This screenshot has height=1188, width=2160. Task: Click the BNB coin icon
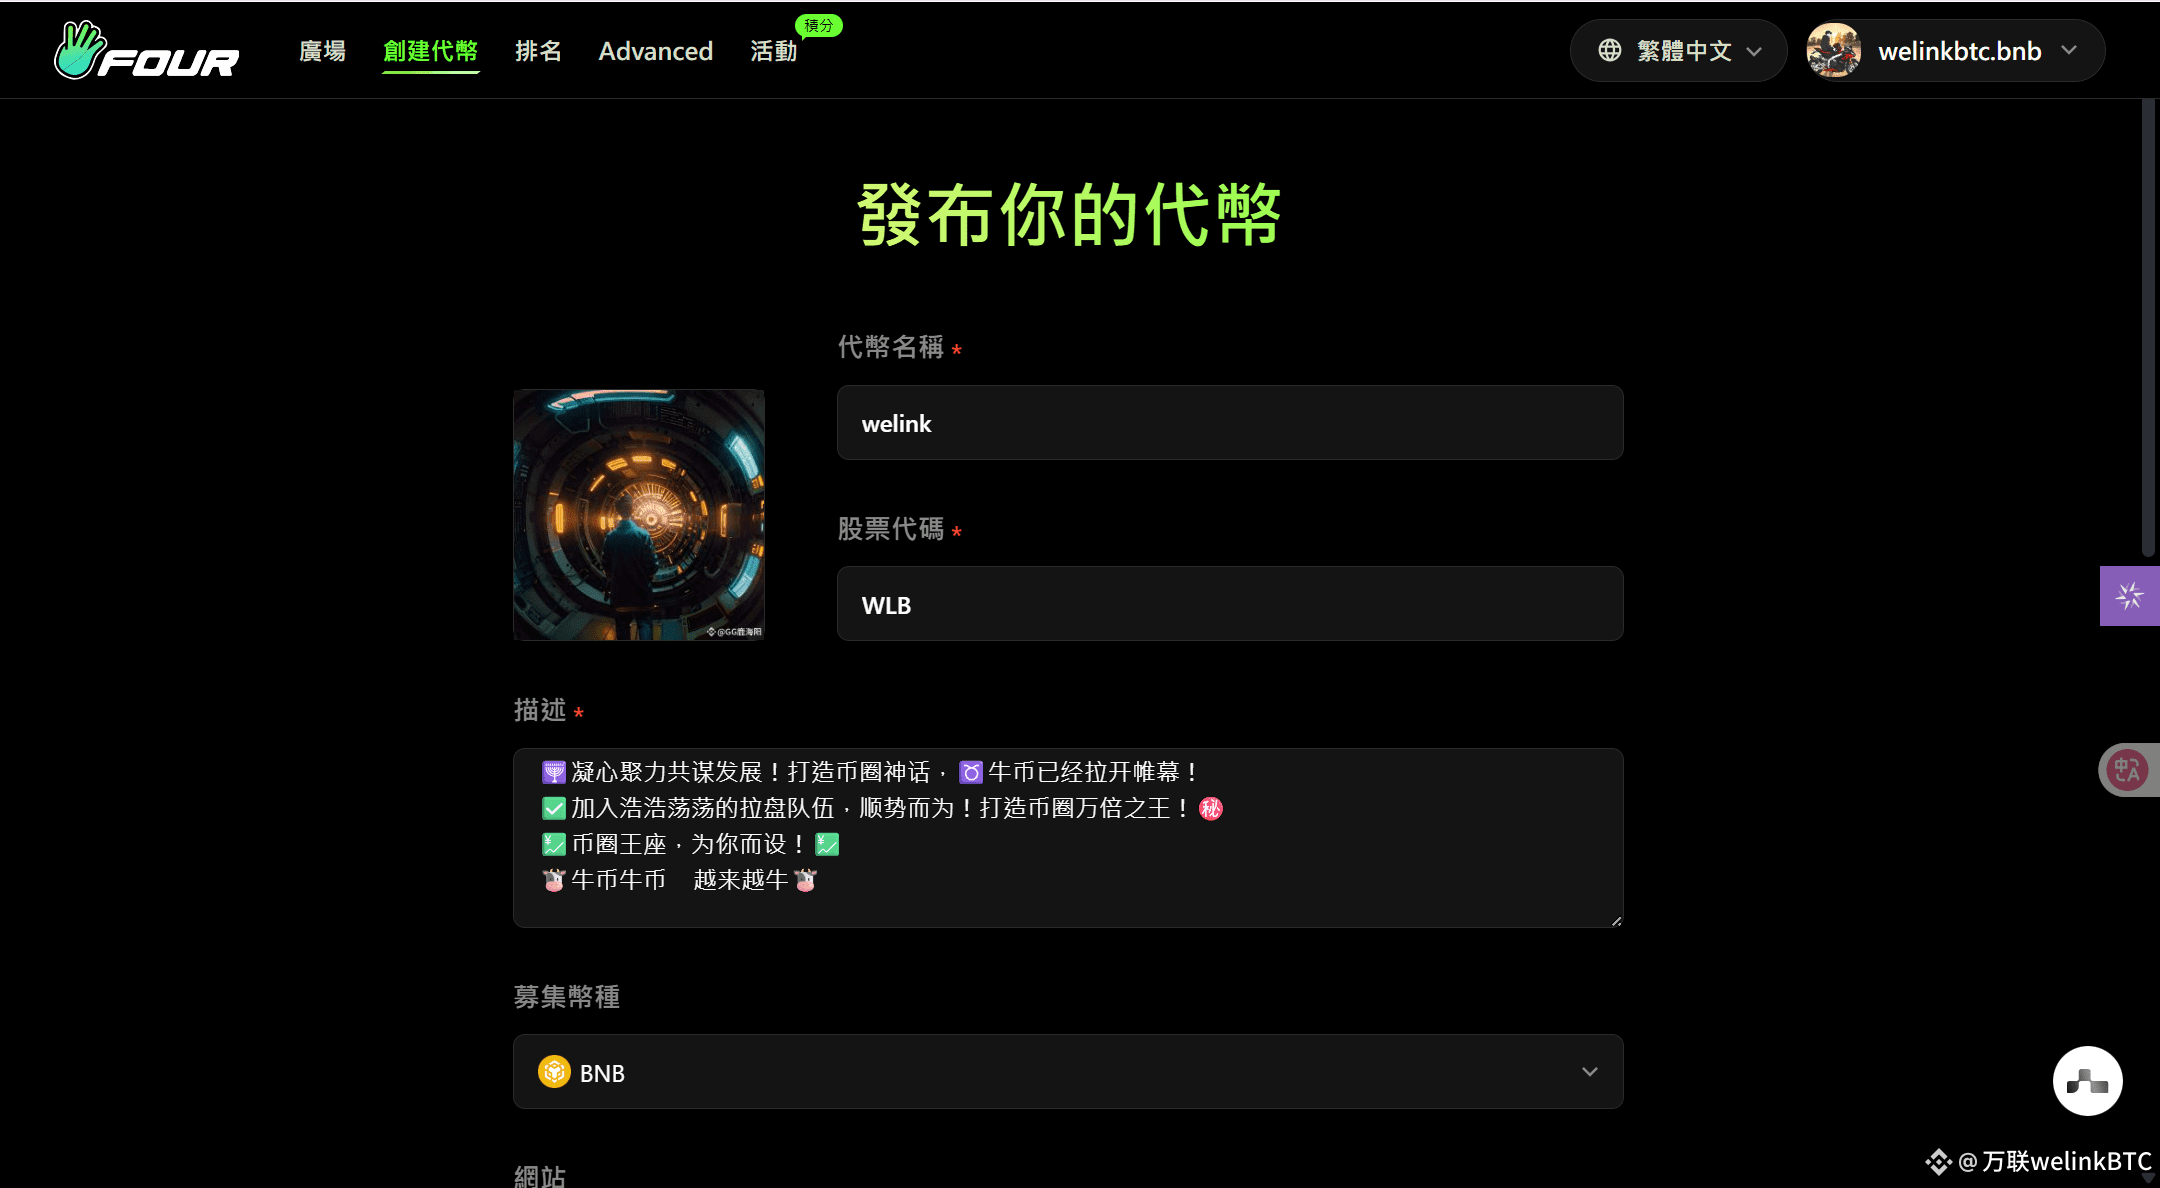554,1072
